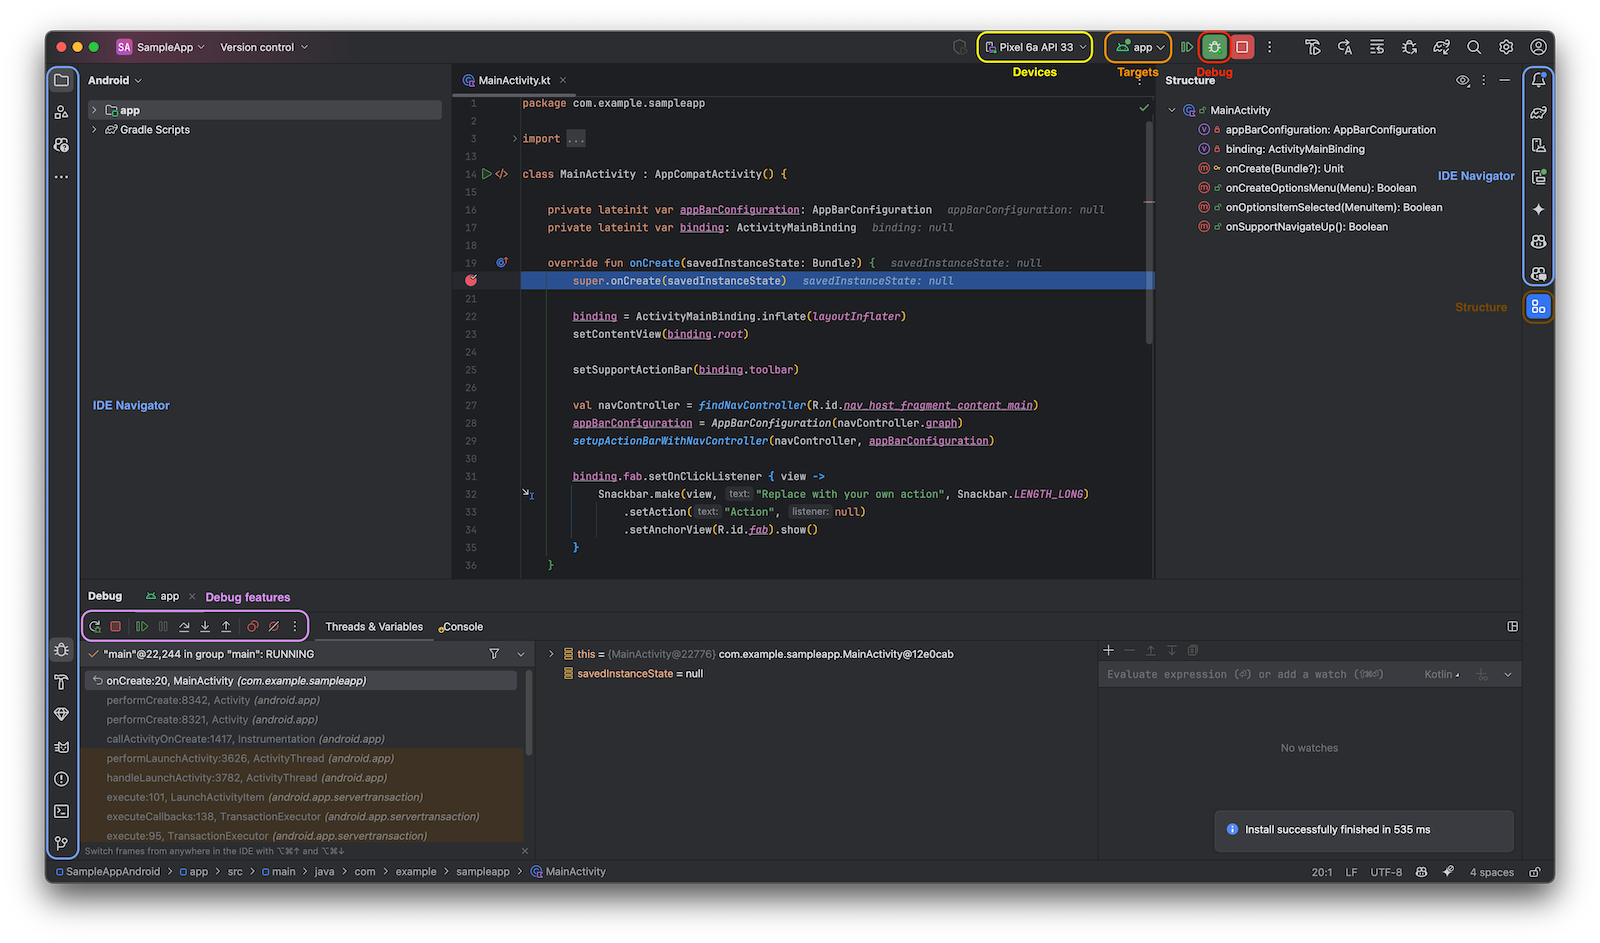Open Android project view dropdown
Screen dimensions: 1600x943
(115, 80)
